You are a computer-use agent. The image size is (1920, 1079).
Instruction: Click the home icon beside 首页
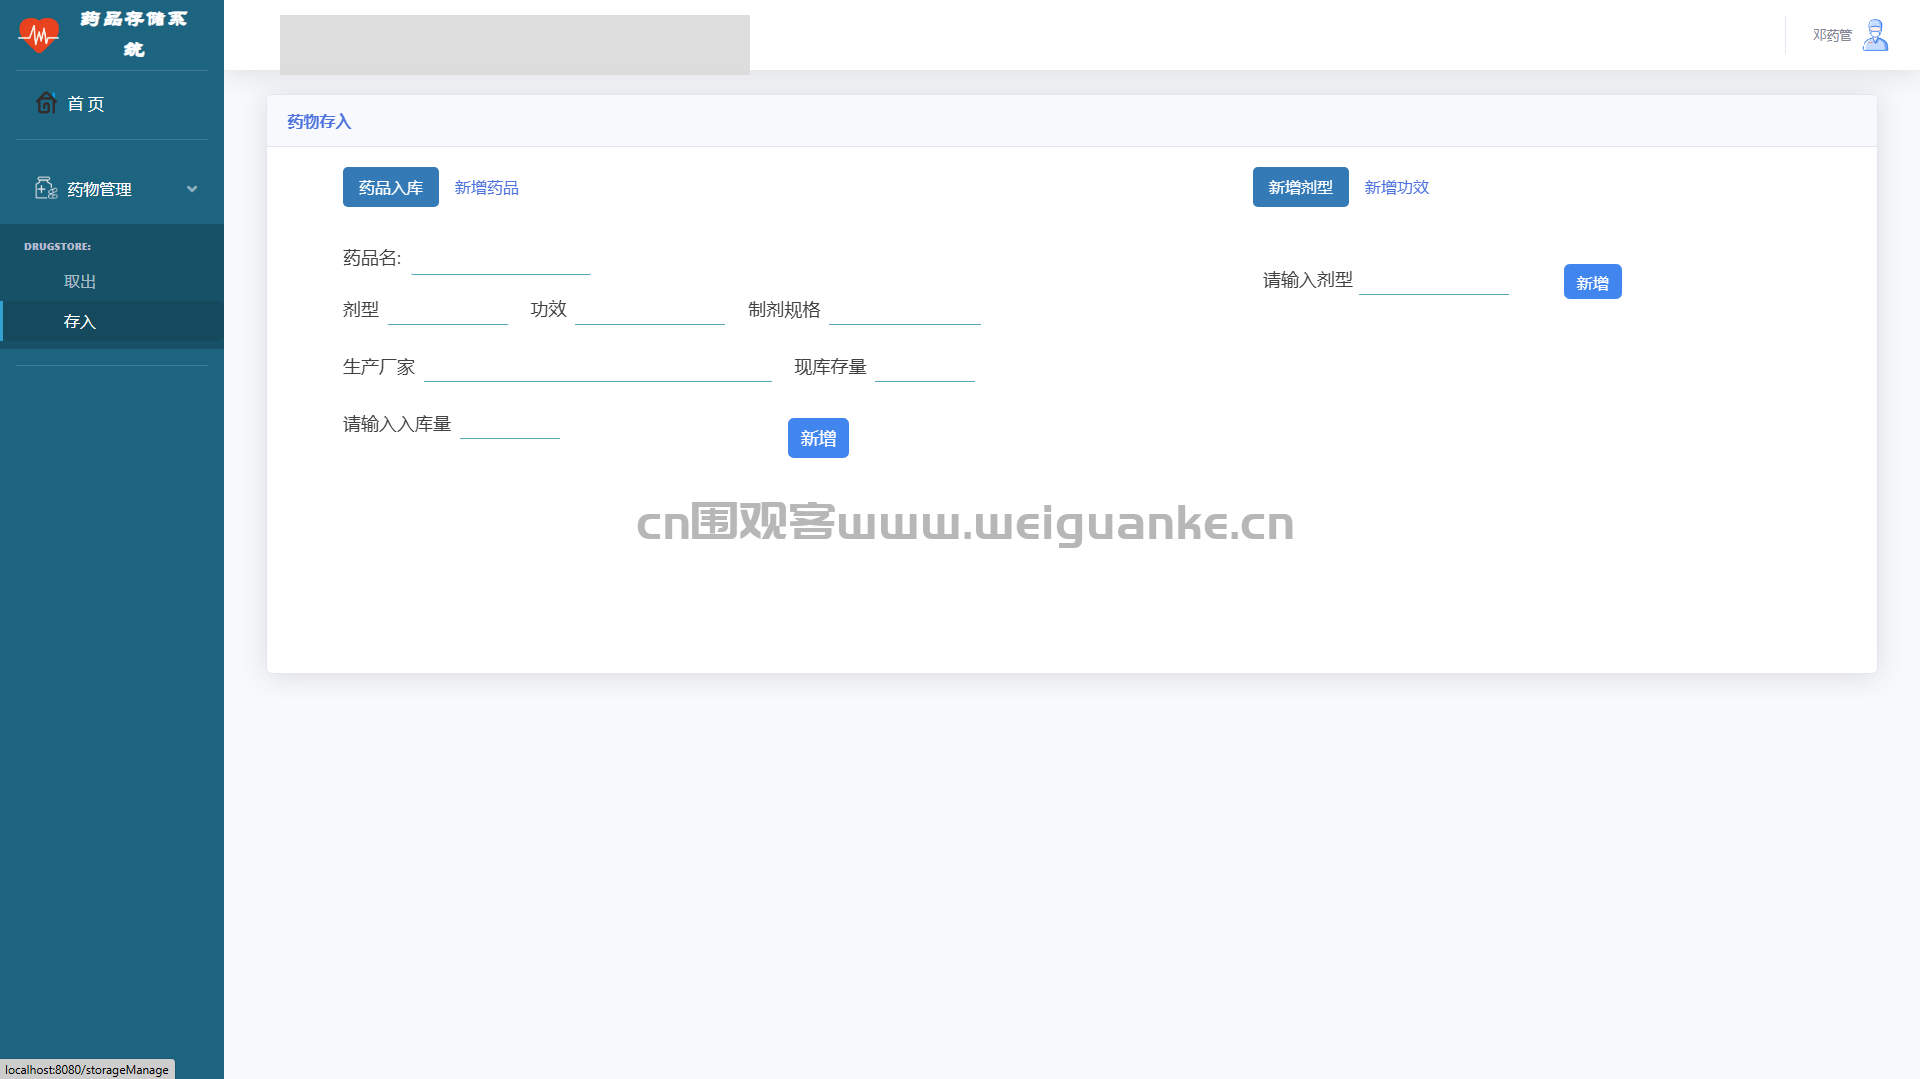pos(46,103)
